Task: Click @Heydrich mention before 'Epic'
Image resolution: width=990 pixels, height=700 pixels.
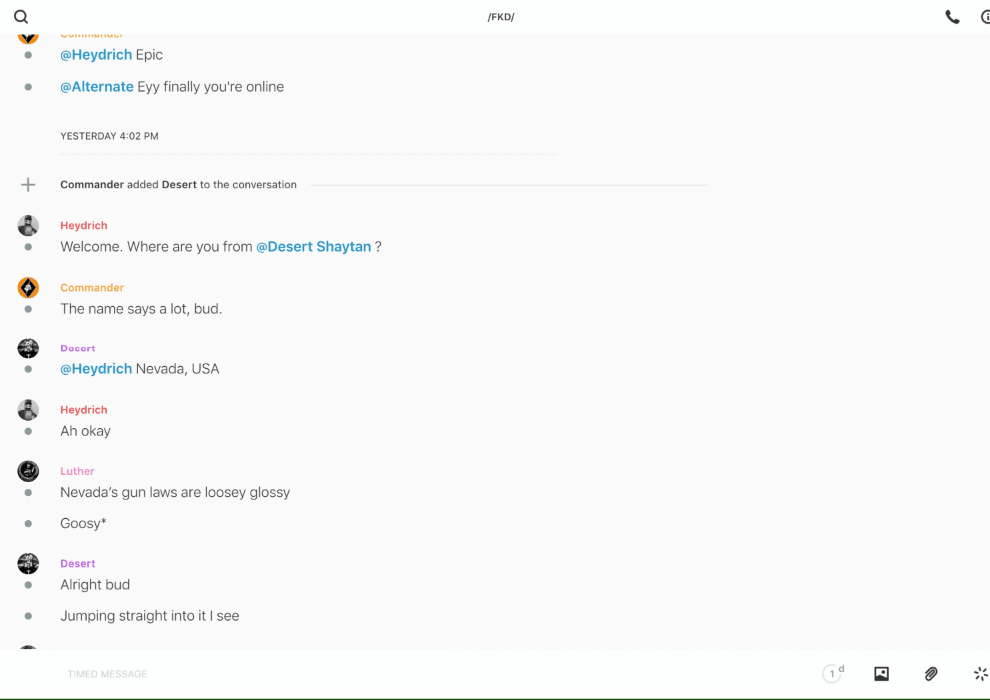Action: click(x=96, y=55)
